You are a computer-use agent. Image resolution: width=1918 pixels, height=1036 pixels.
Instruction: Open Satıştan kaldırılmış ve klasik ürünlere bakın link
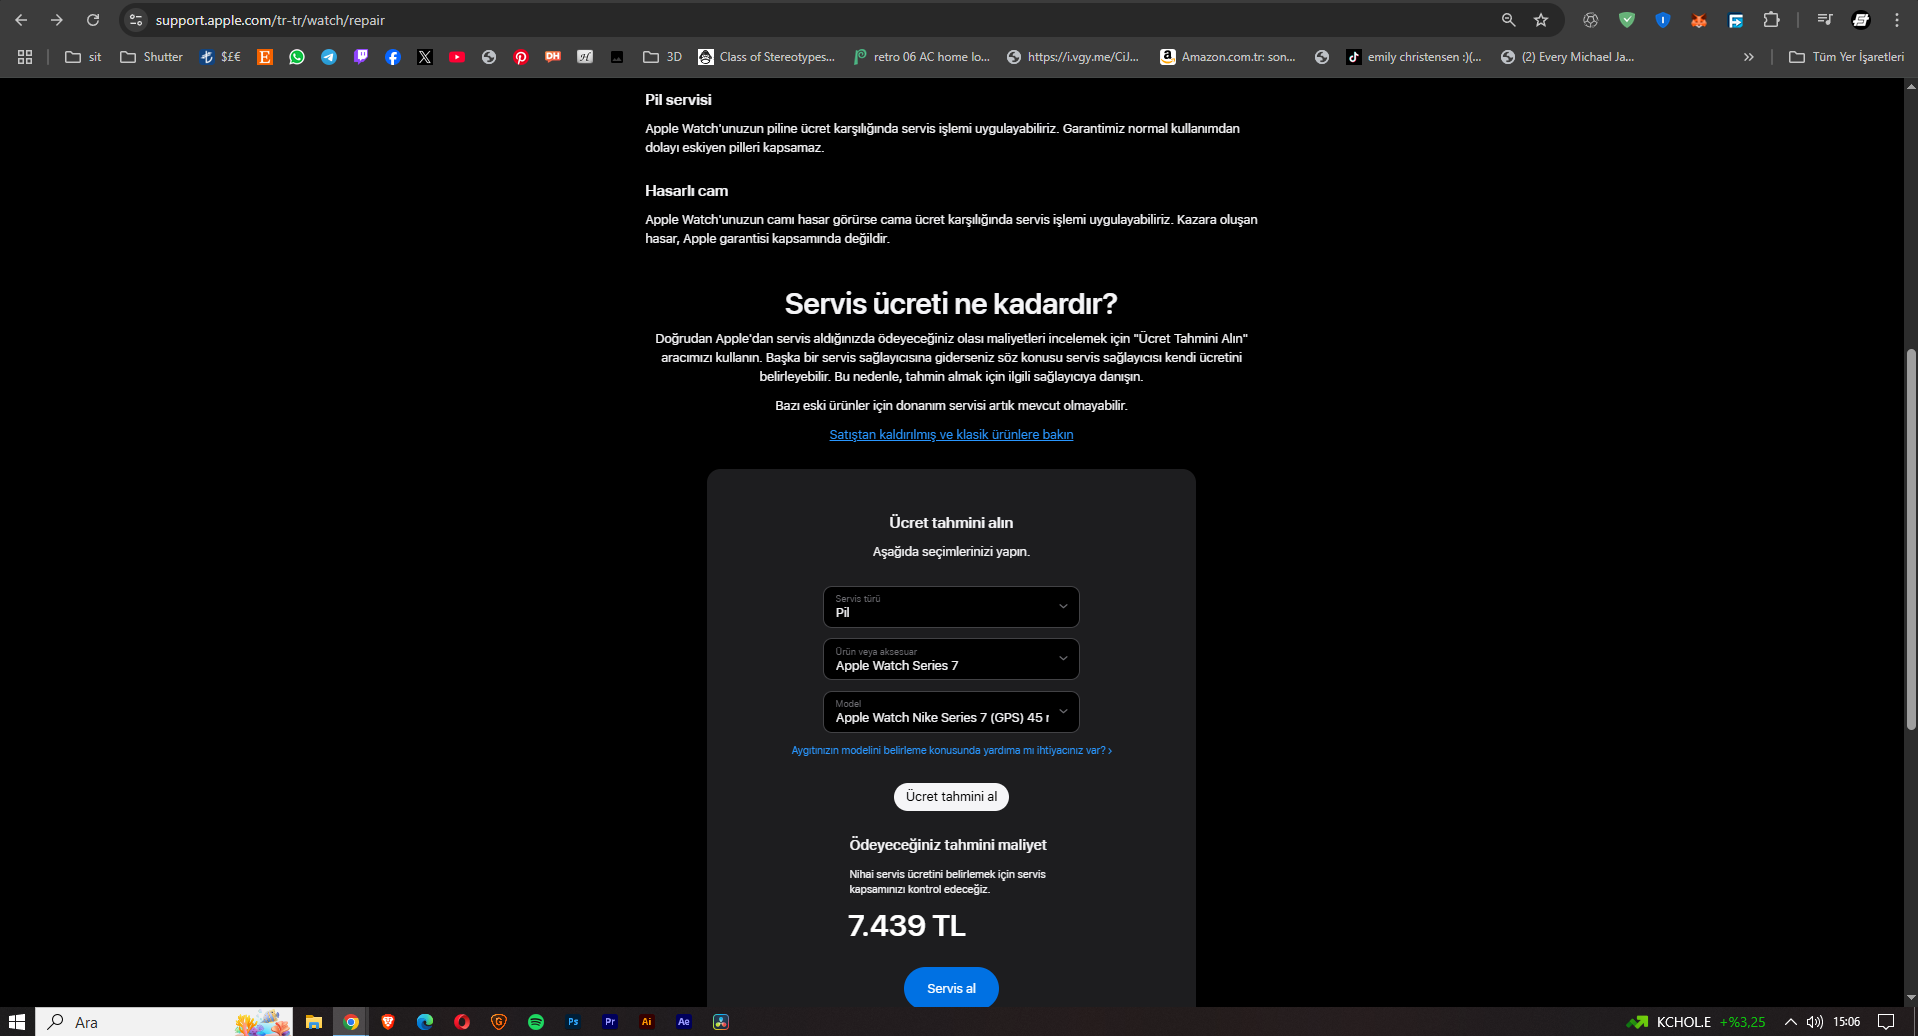pyautogui.click(x=951, y=435)
